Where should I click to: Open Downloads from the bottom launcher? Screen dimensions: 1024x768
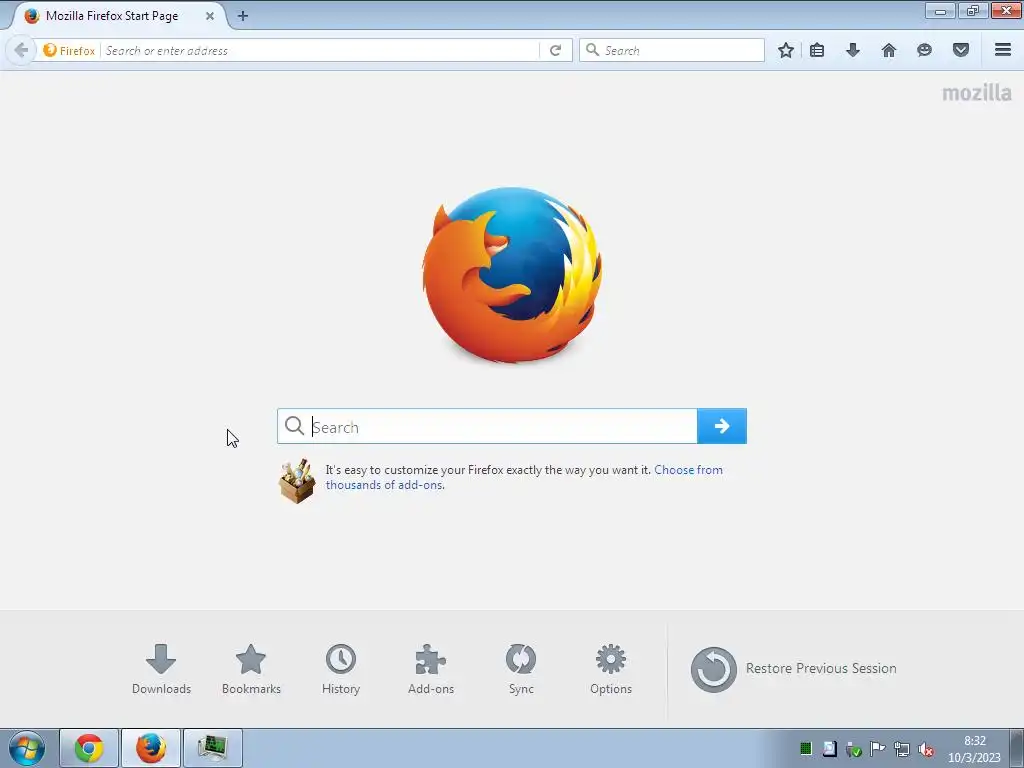pos(161,669)
